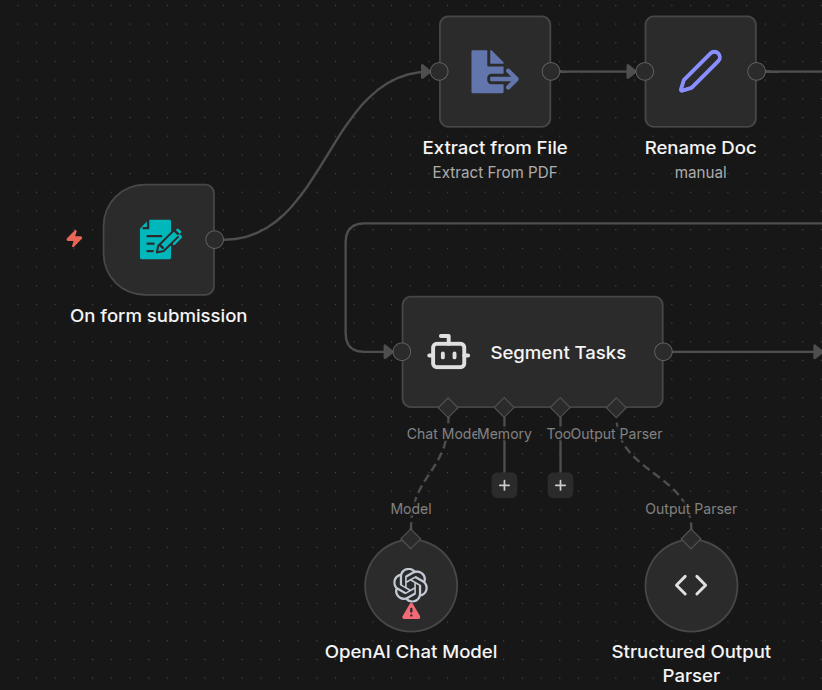Image resolution: width=822 pixels, height=690 pixels.
Task: Click the red lightning bolt trigger indicator
Action: pos(74,239)
